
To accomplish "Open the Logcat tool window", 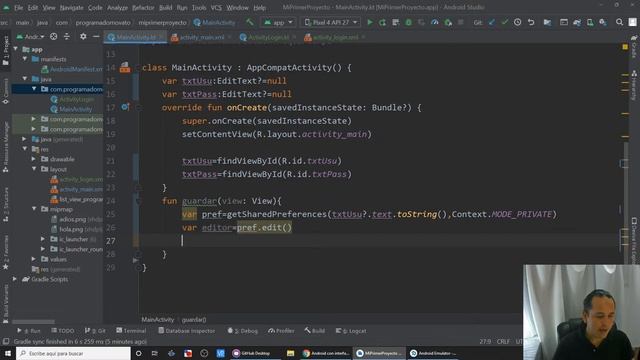I will click(x=351, y=331).
